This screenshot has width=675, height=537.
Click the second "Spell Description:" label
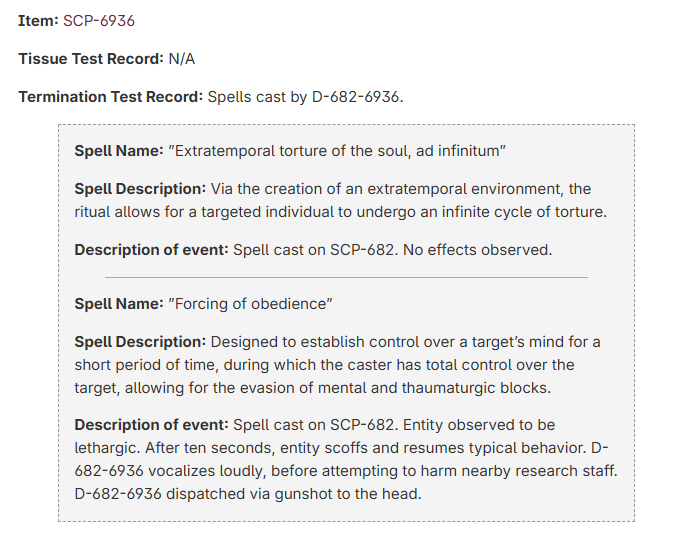(140, 342)
